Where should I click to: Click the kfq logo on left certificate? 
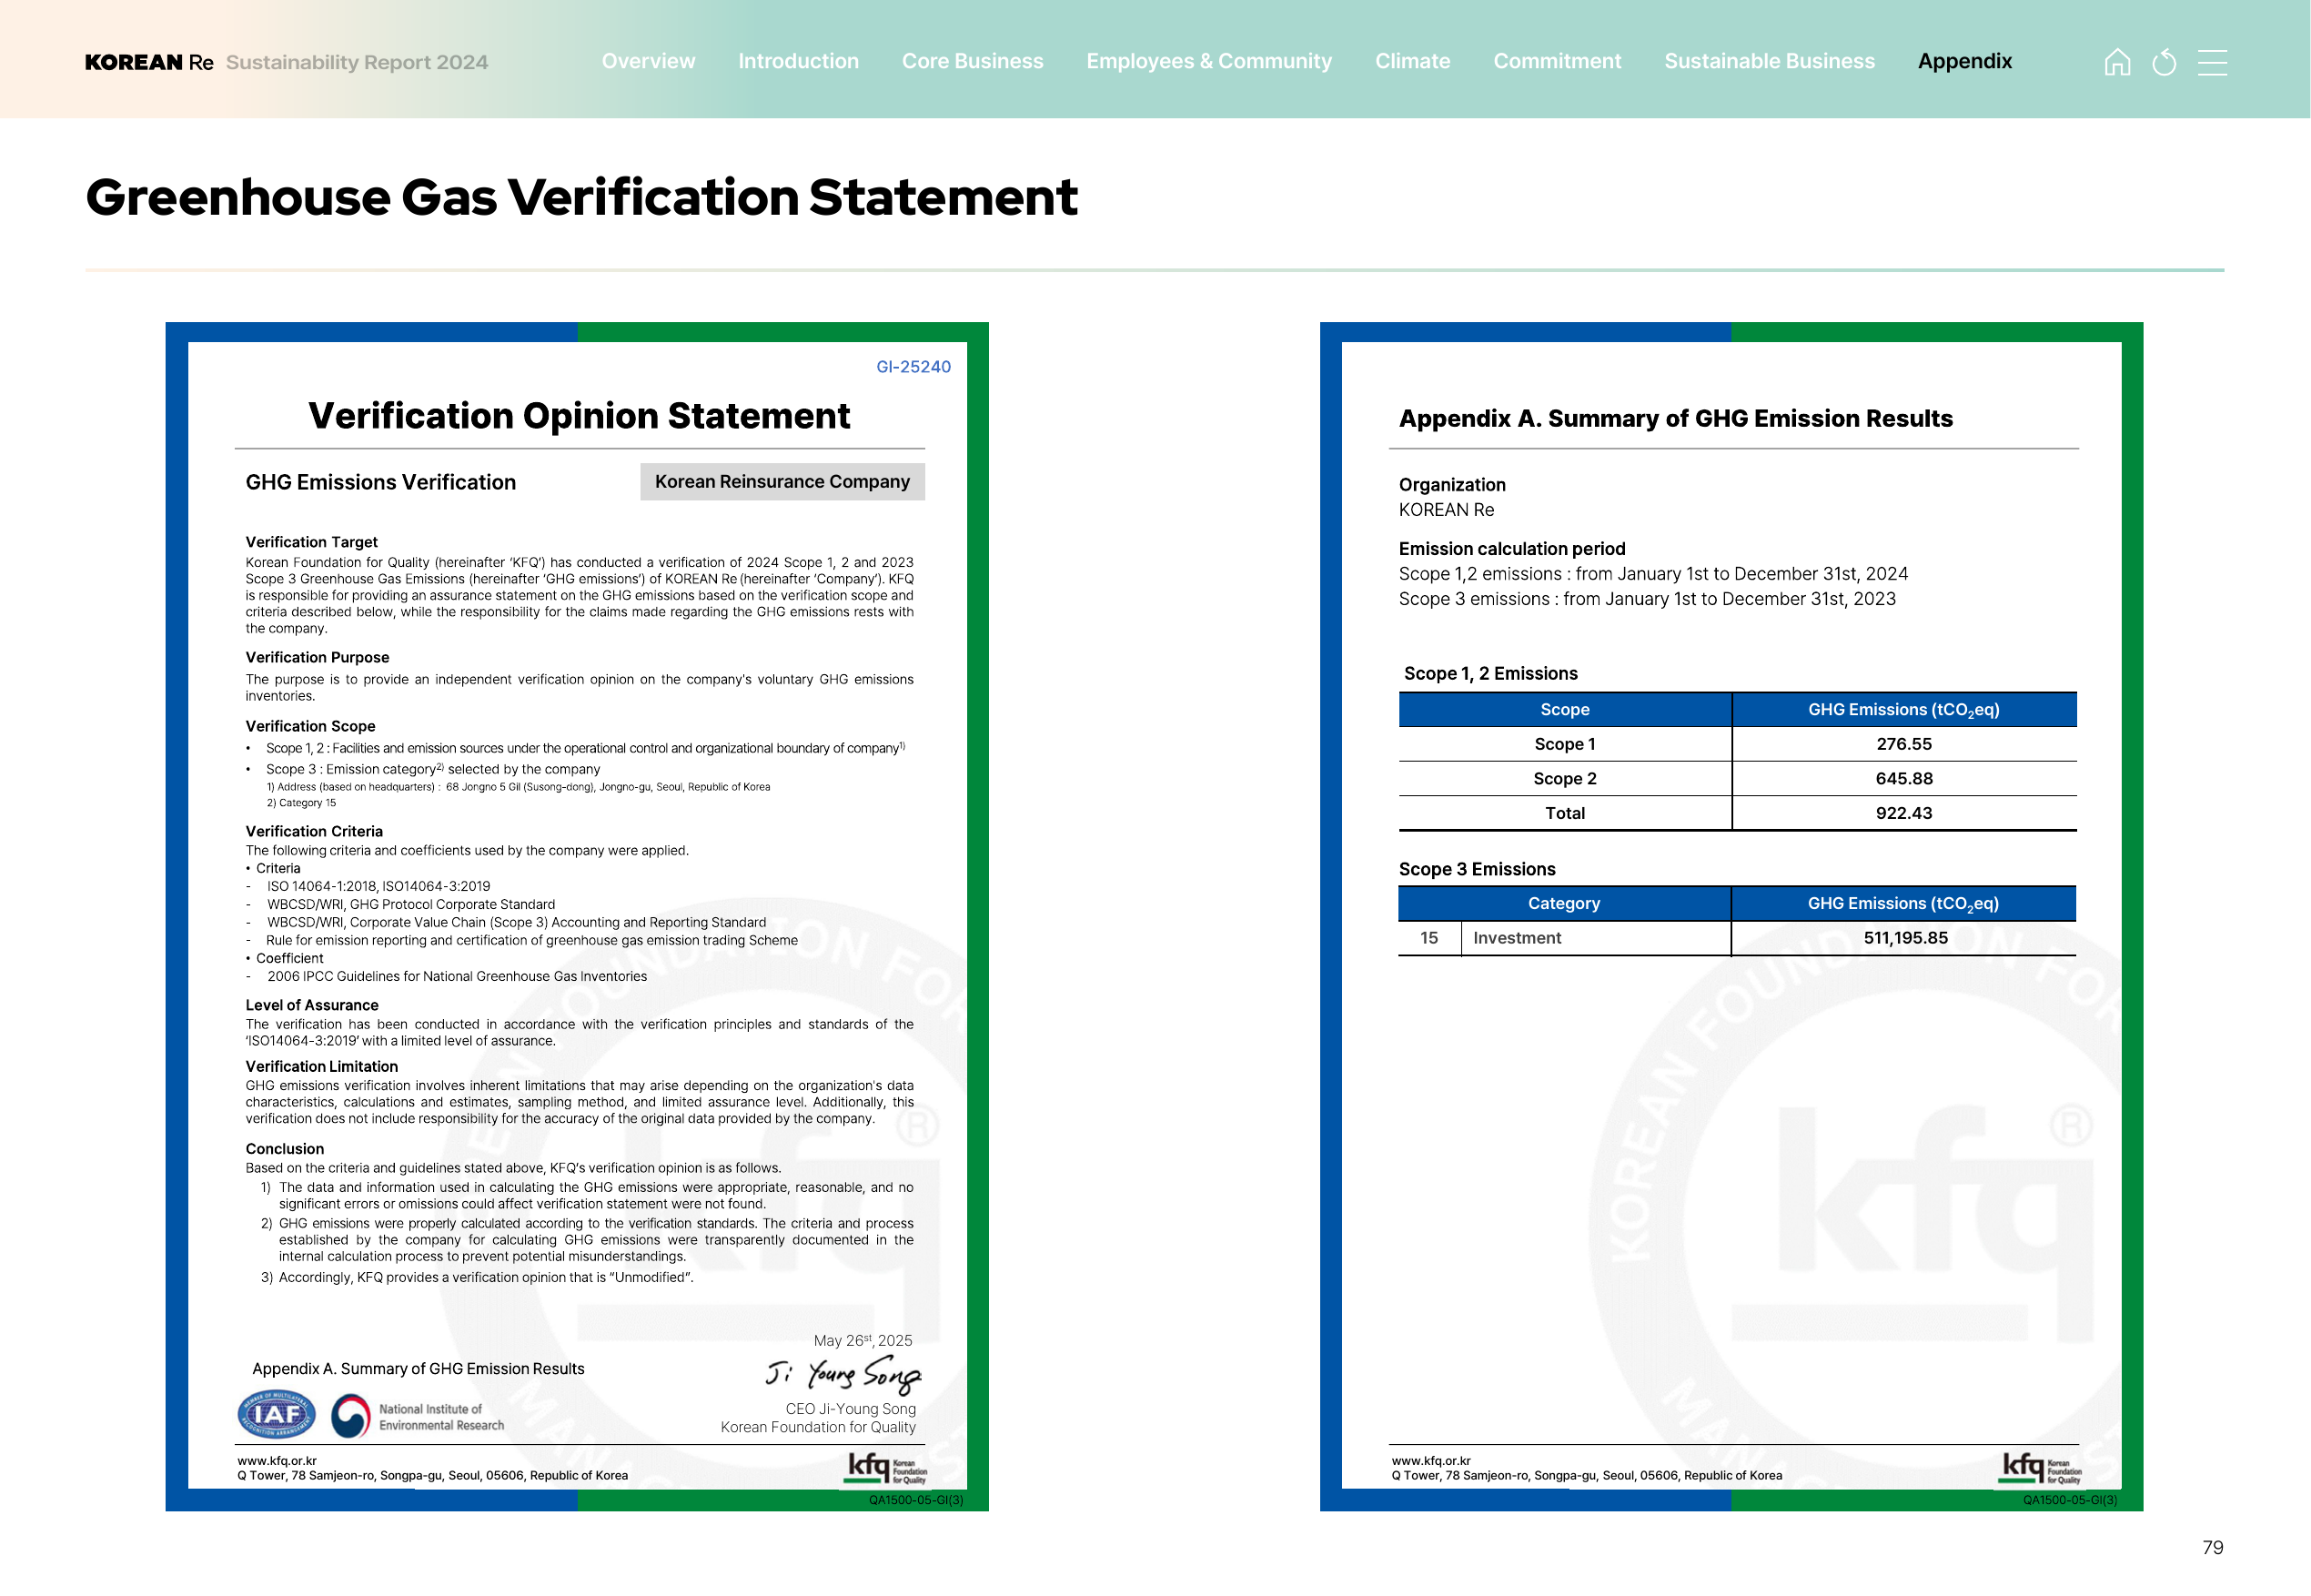(887, 1467)
